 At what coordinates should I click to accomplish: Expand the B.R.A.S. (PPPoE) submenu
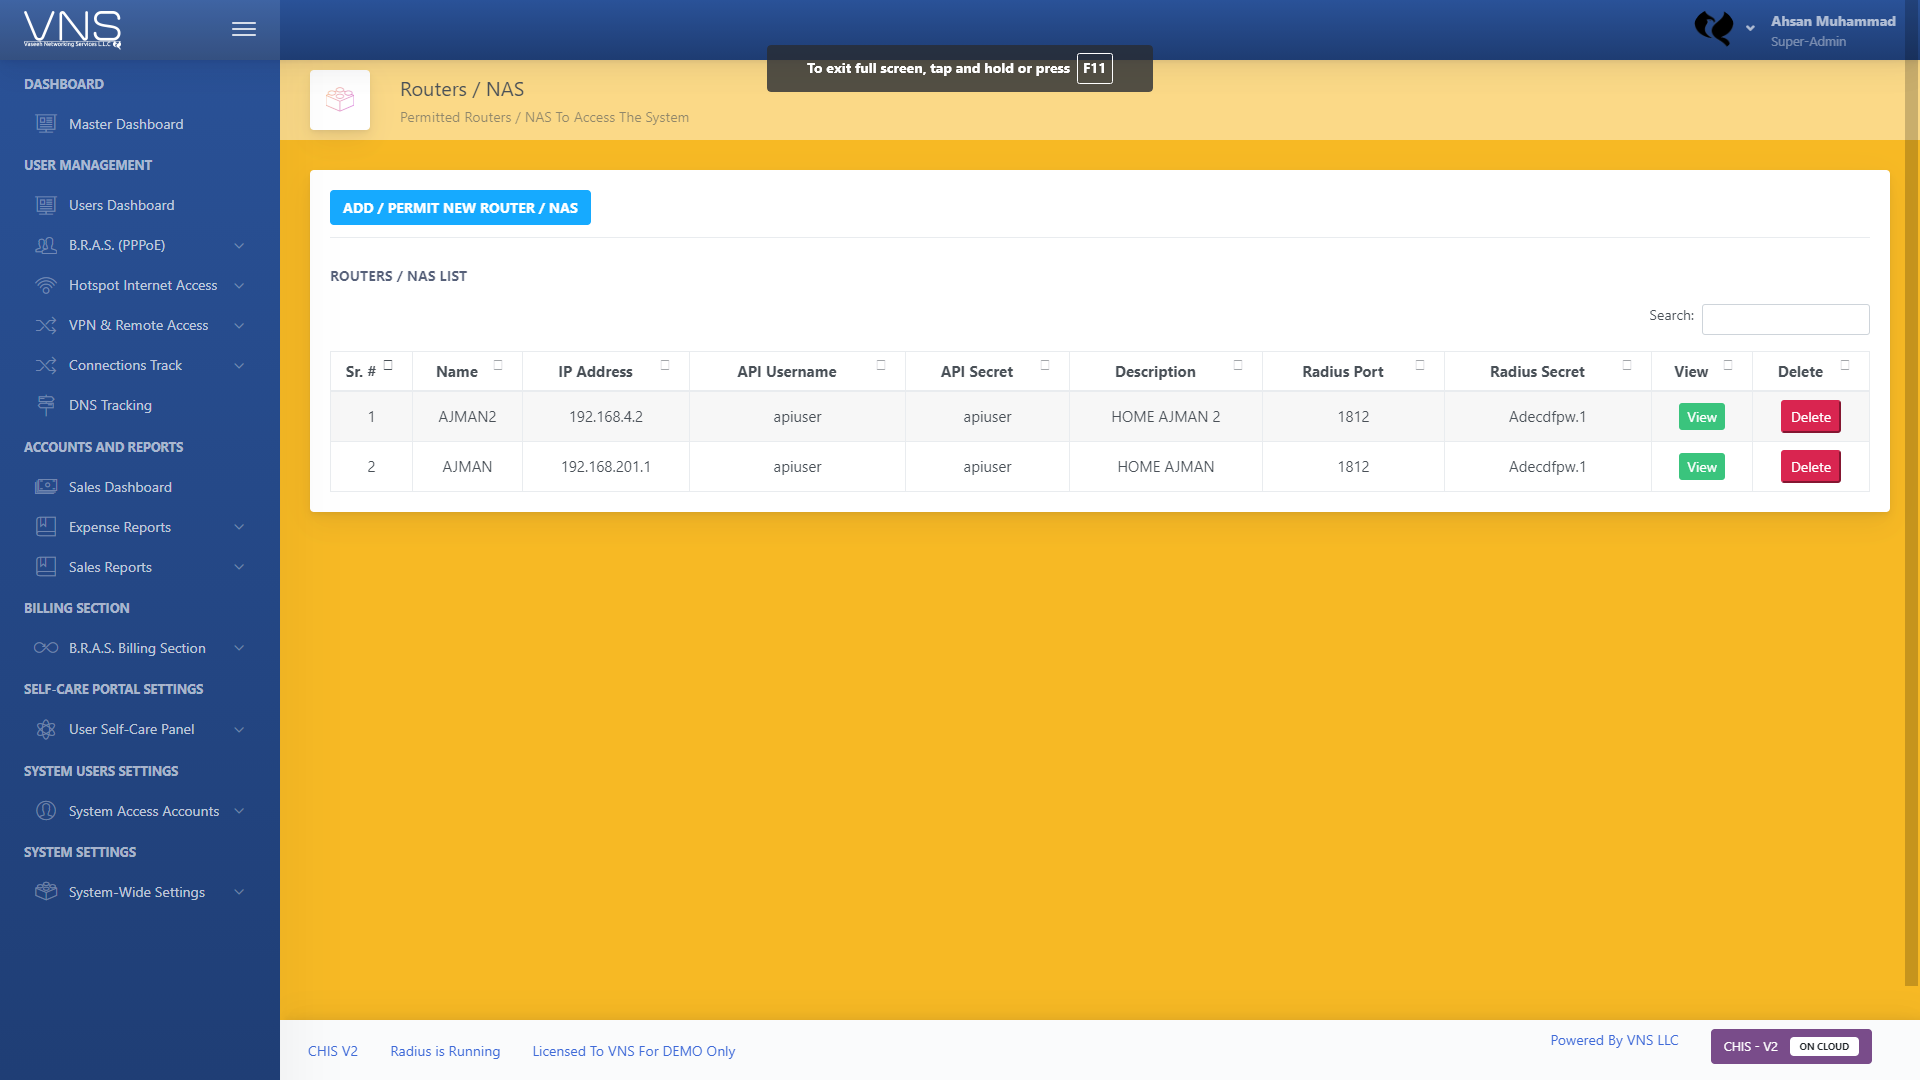click(x=239, y=245)
